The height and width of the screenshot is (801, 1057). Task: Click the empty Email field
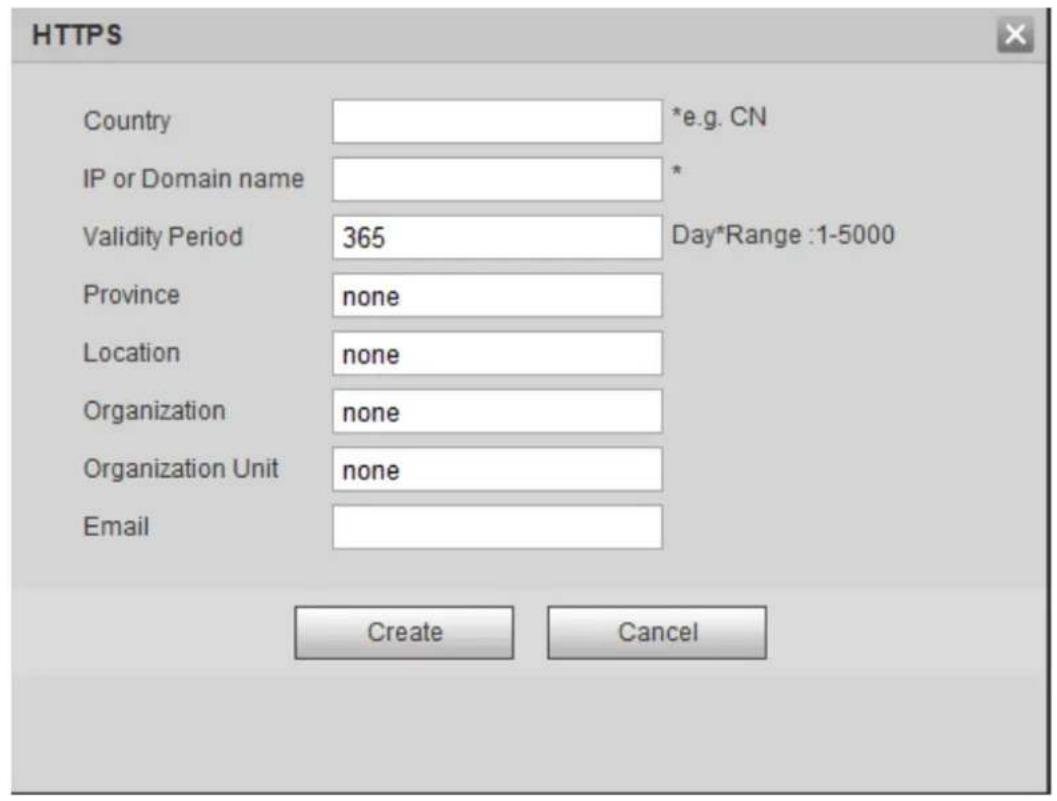click(497, 527)
